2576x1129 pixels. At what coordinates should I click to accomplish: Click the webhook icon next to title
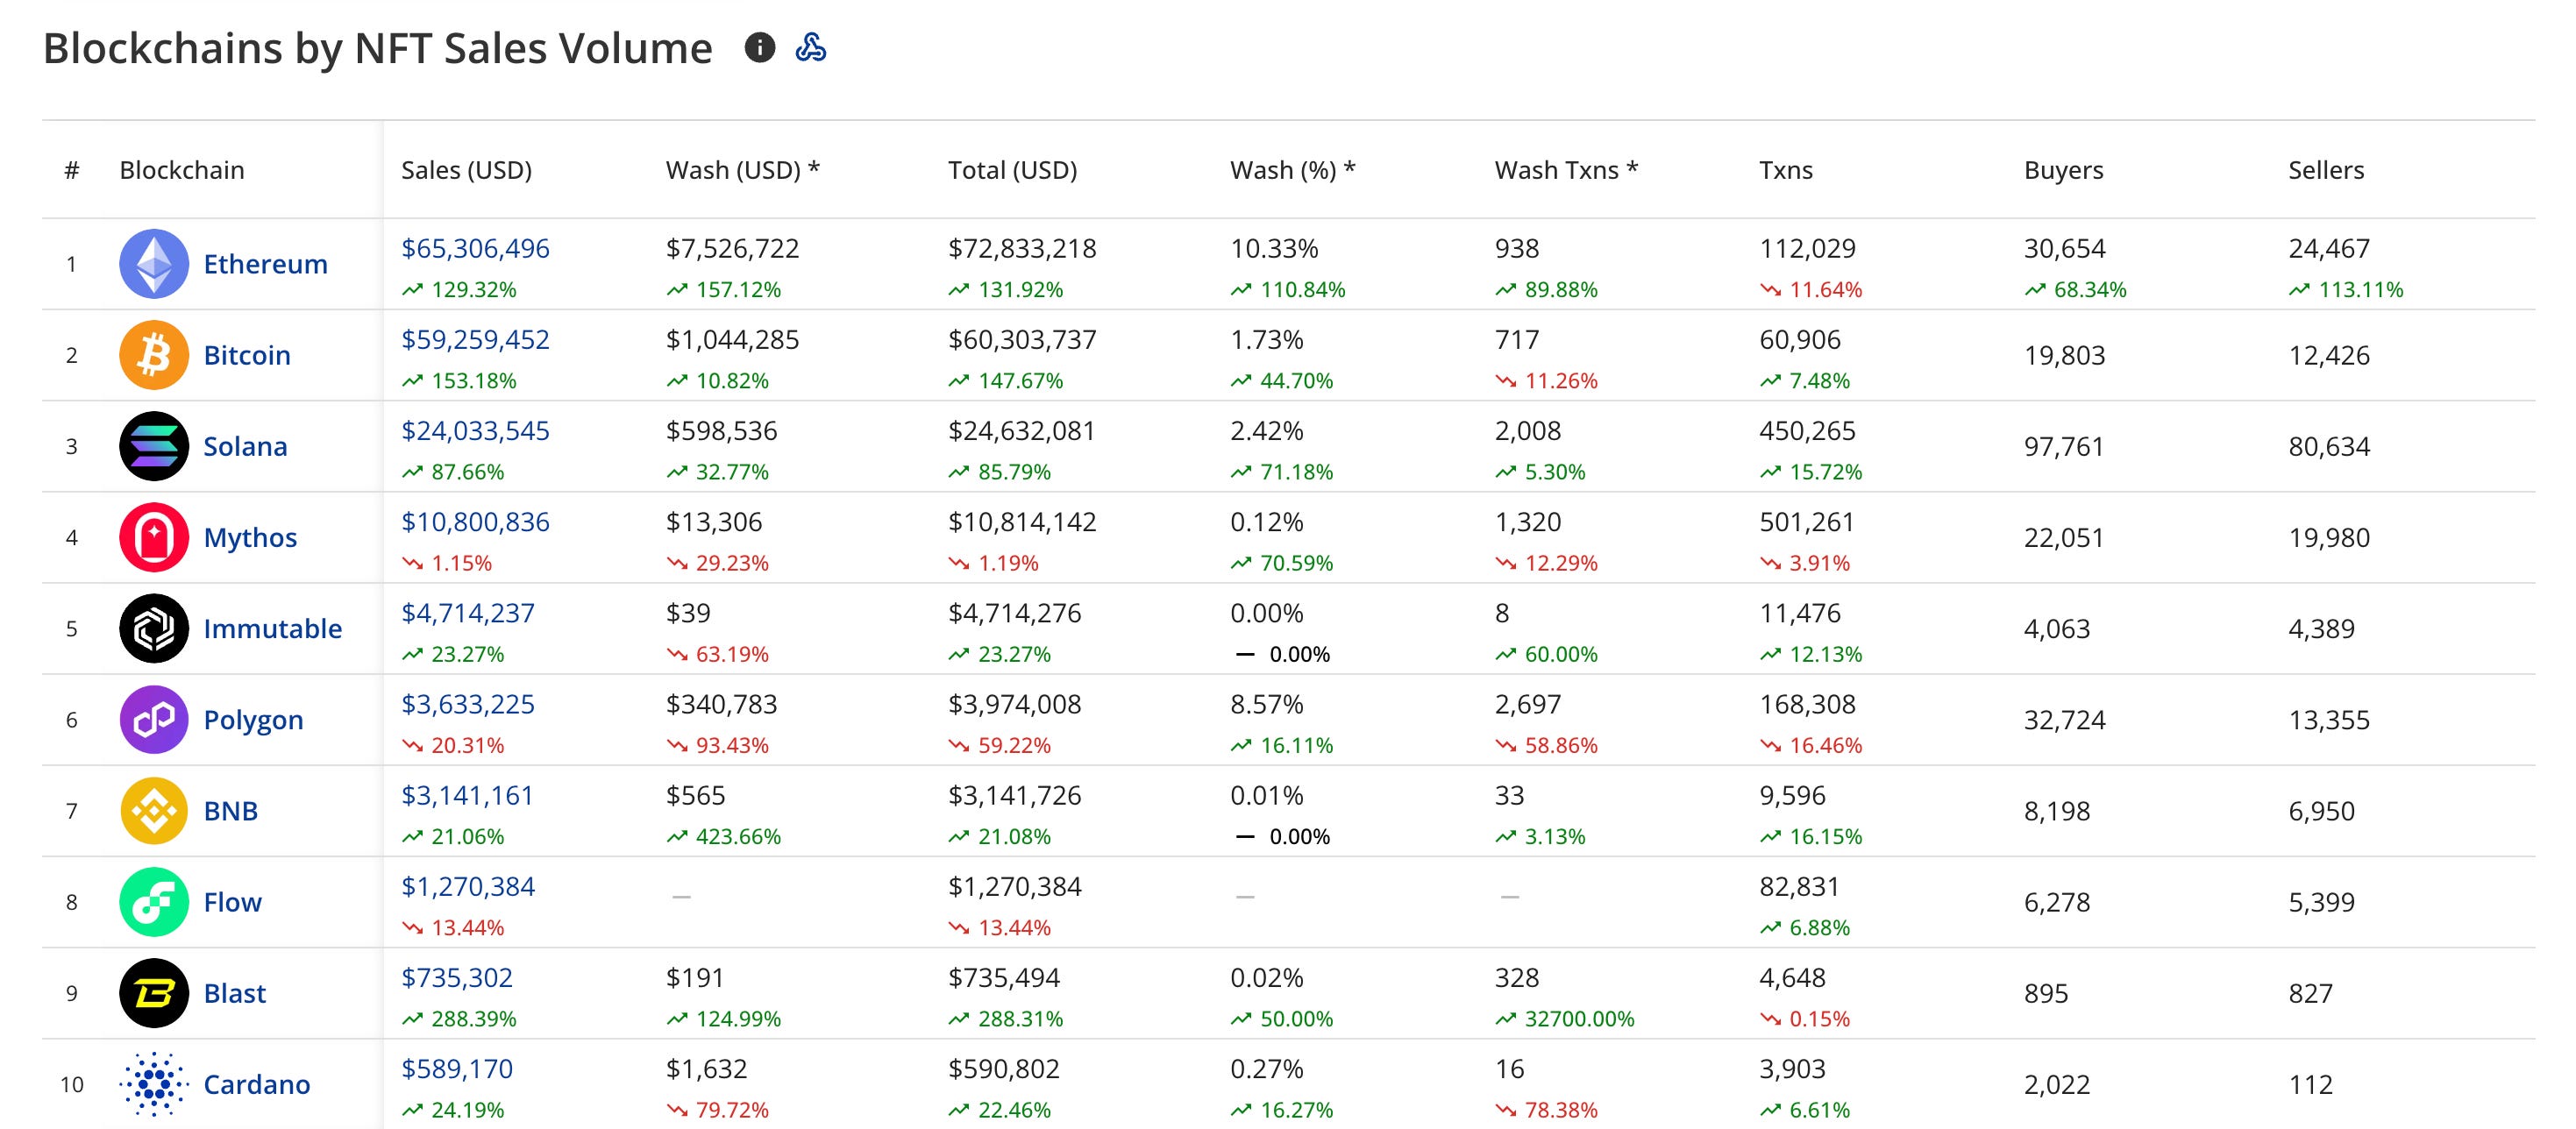click(810, 47)
